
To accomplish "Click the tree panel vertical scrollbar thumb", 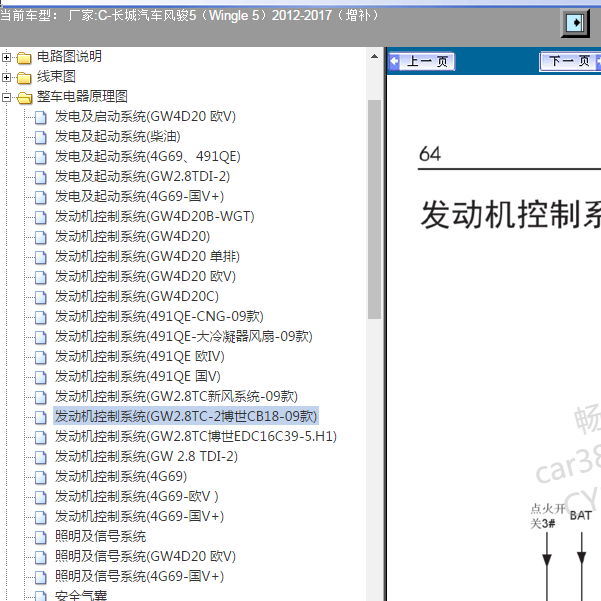I will point(374,209).
